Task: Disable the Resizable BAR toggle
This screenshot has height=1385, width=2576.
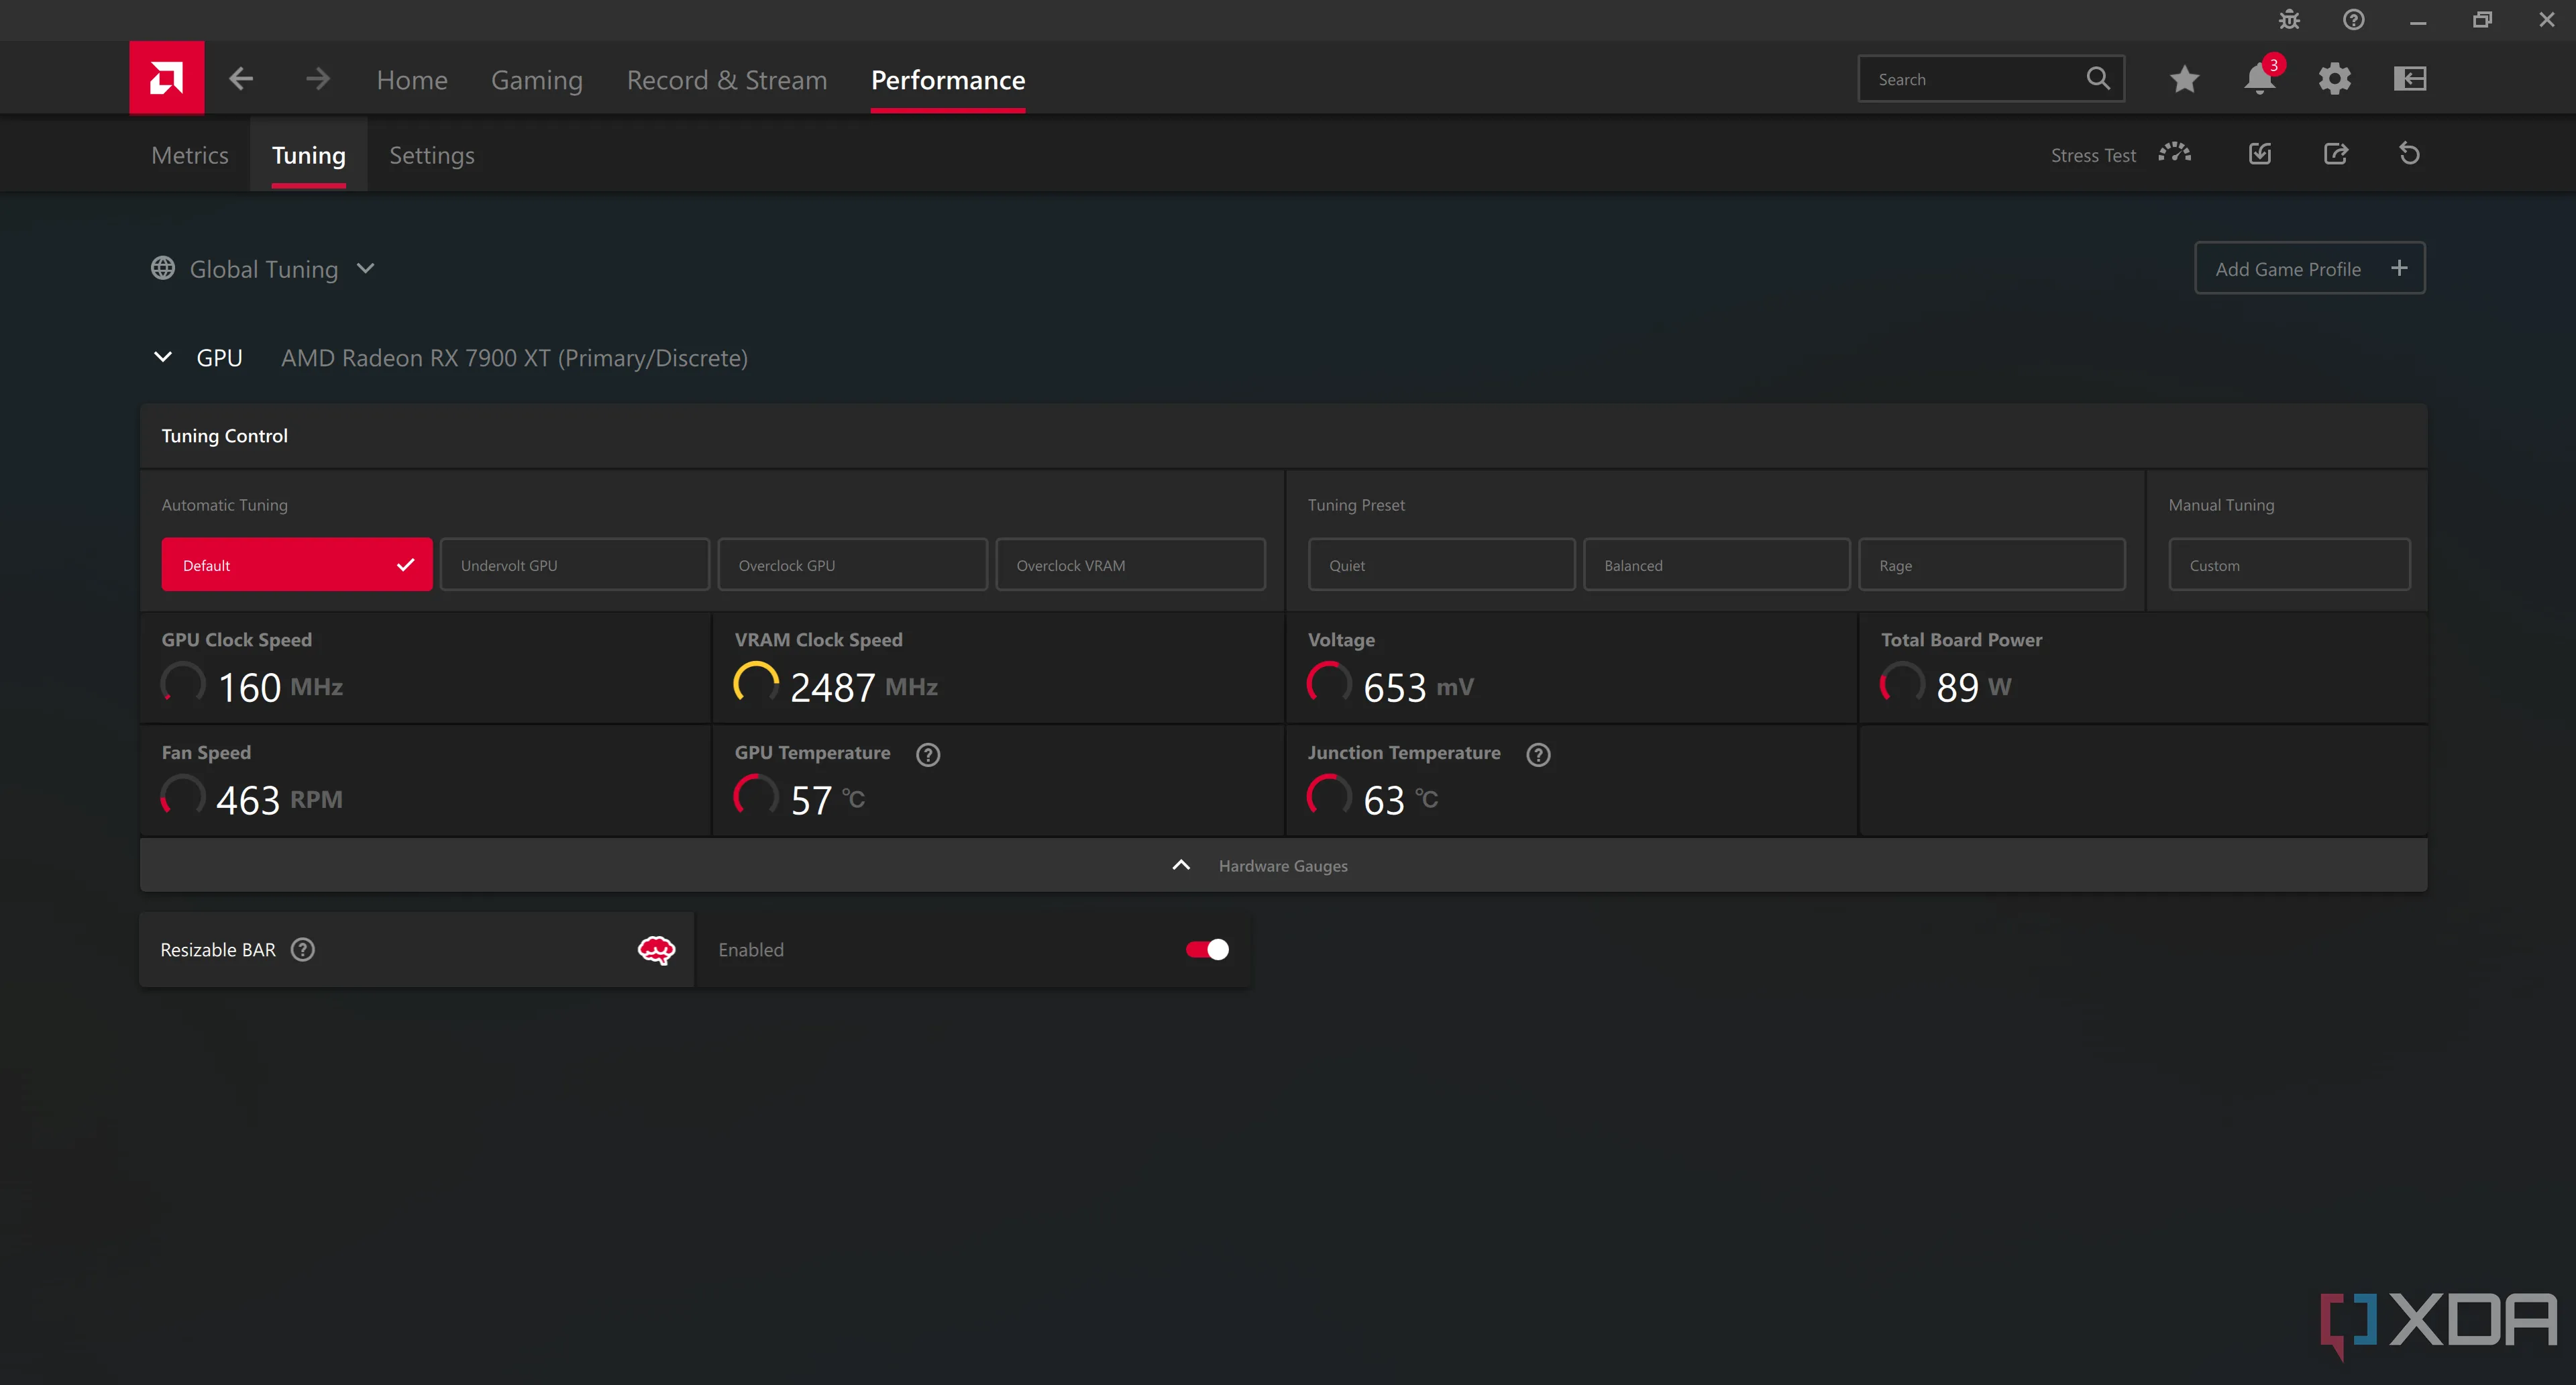Action: click(x=1207, y=950)
